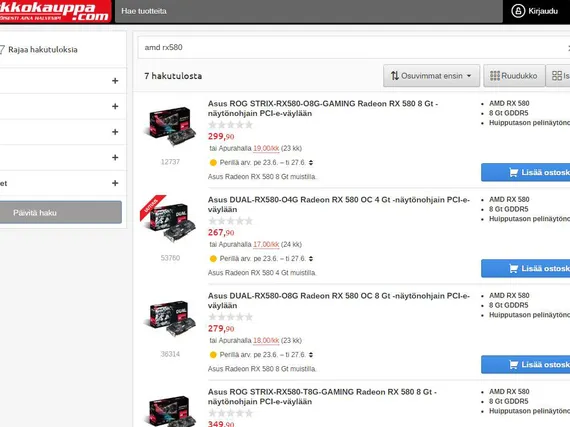Click cart icon for STRIX-RX580-O8G-GAMING product
570x427 pixels.
pyautogui.click(x=513, y=172)
